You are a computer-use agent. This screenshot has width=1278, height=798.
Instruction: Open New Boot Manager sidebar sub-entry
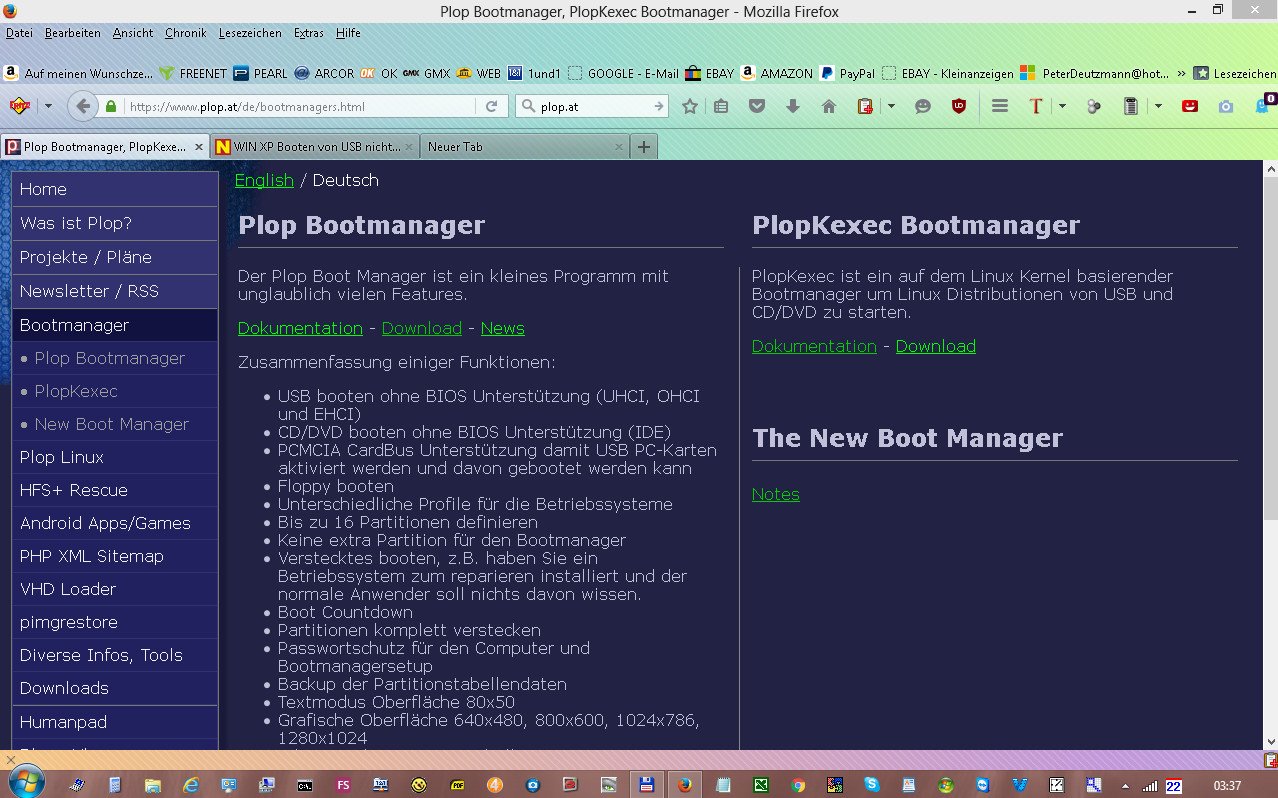point(115,424)
